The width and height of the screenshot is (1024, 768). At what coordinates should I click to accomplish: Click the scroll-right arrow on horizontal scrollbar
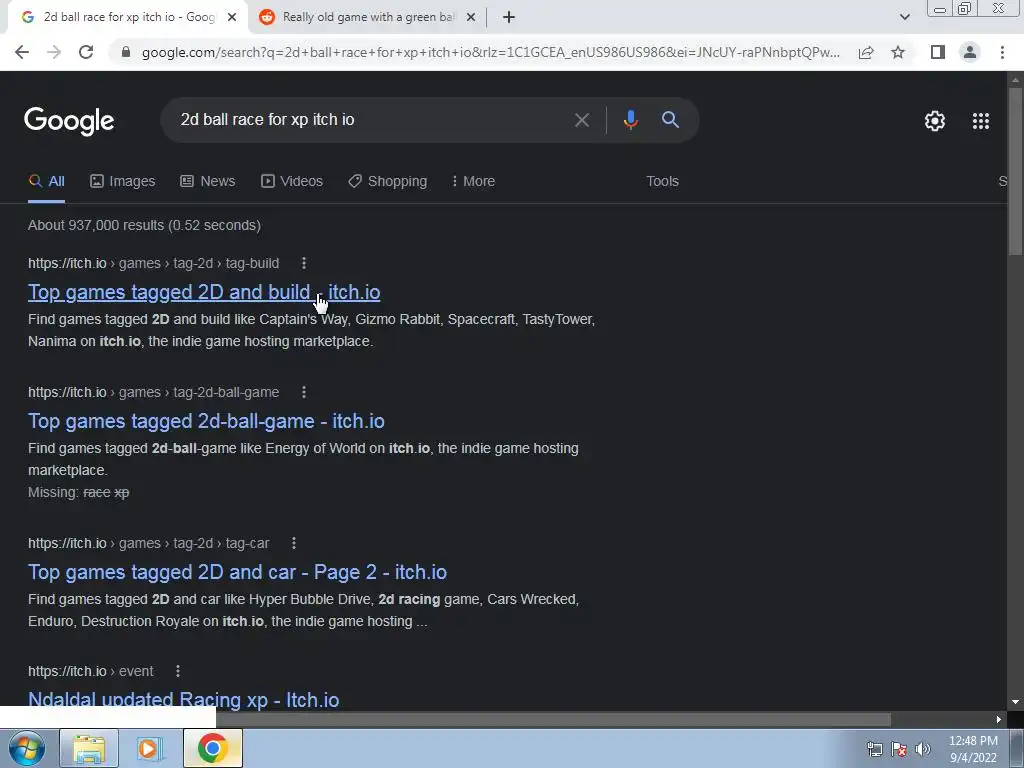[x=999, y=720]
